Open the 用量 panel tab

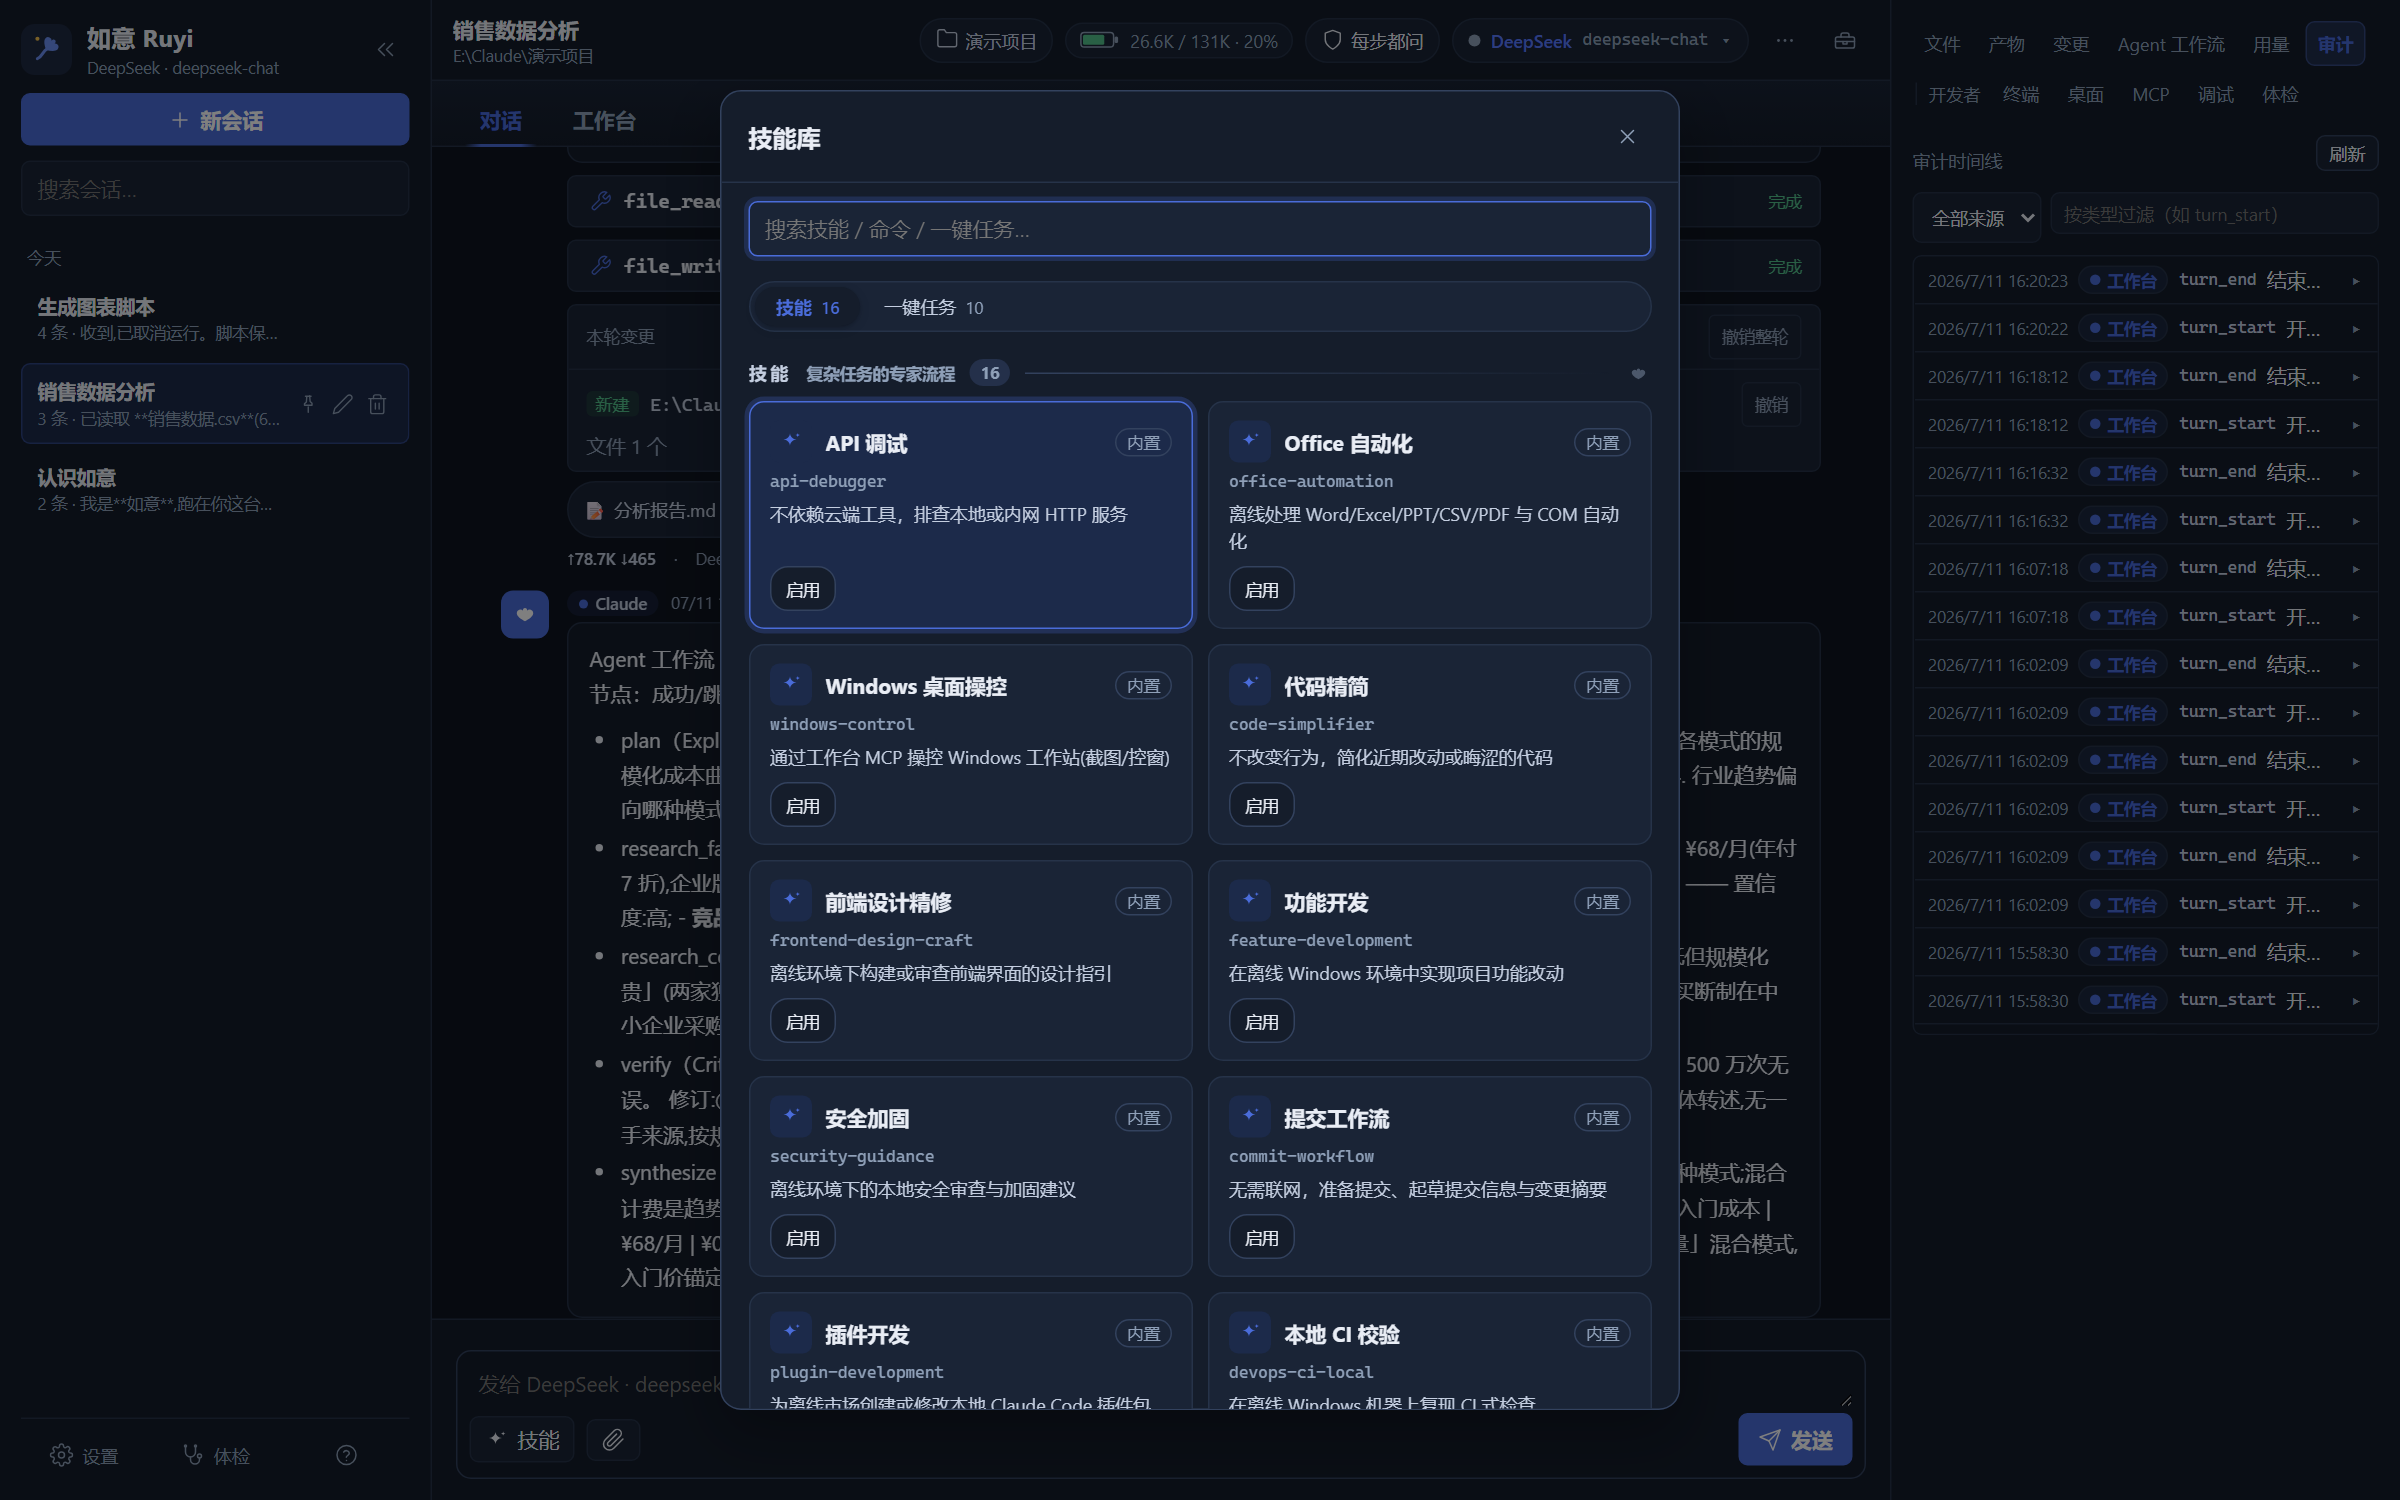click(x=2271, y=44)
